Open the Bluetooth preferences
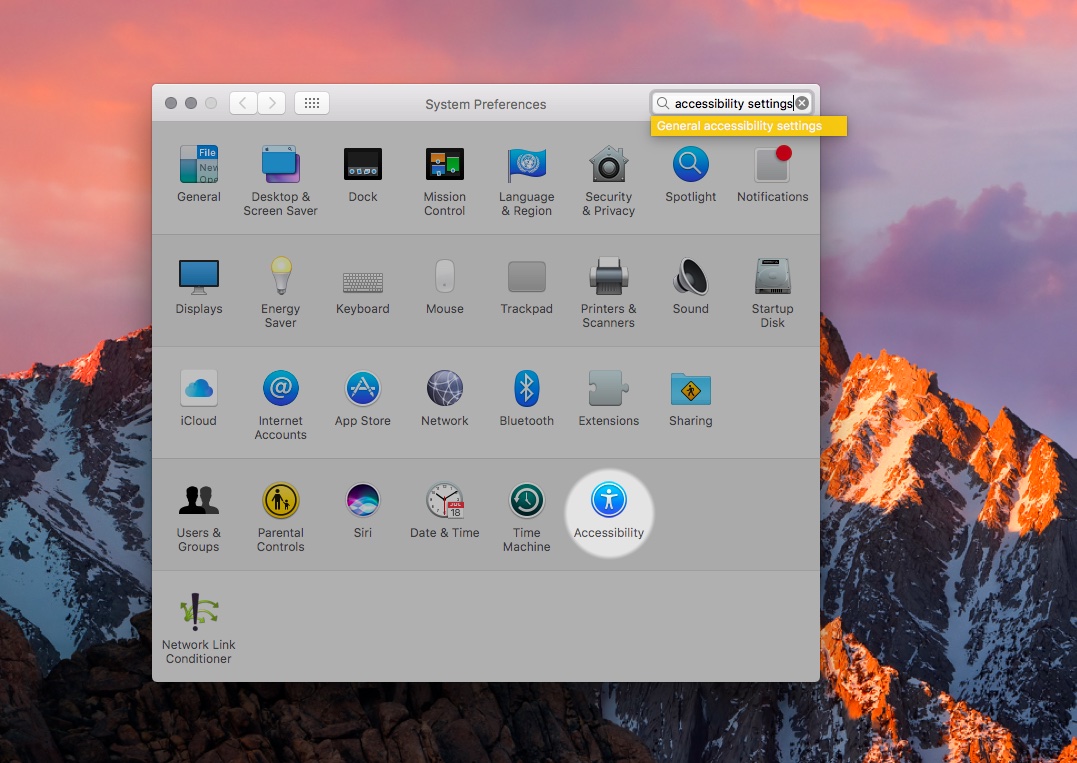Screen dimensions: 1077x763 tap(526, 389)
